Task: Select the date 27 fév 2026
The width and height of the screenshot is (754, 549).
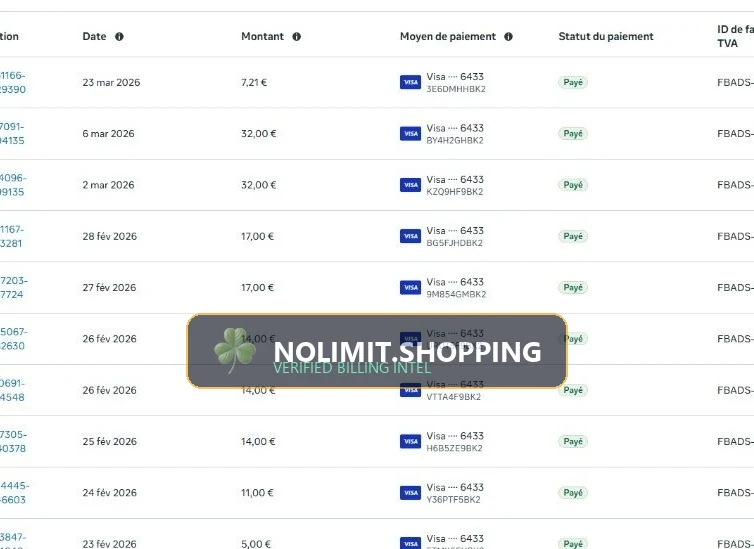Action: coord(109,287)
